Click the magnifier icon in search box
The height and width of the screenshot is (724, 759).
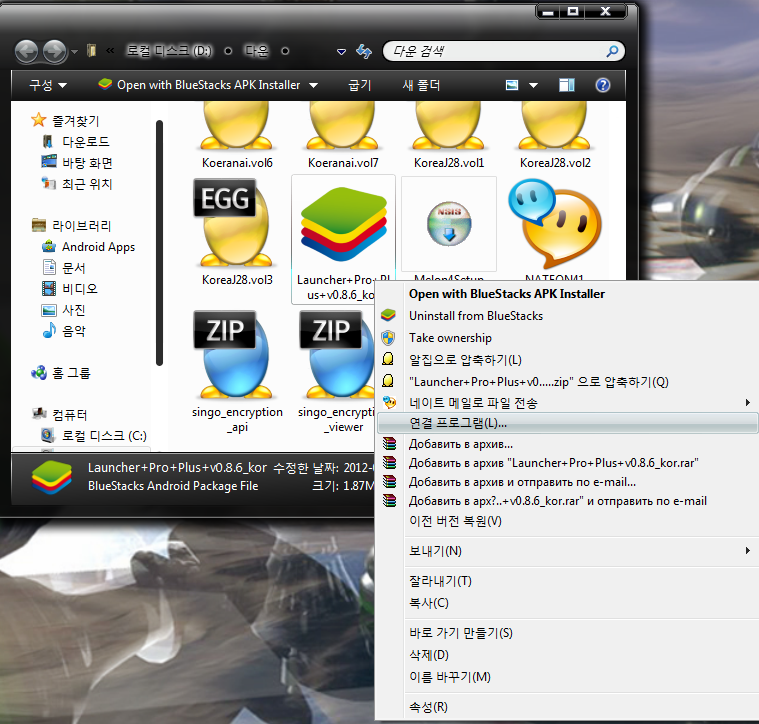(x=612, y=51)
